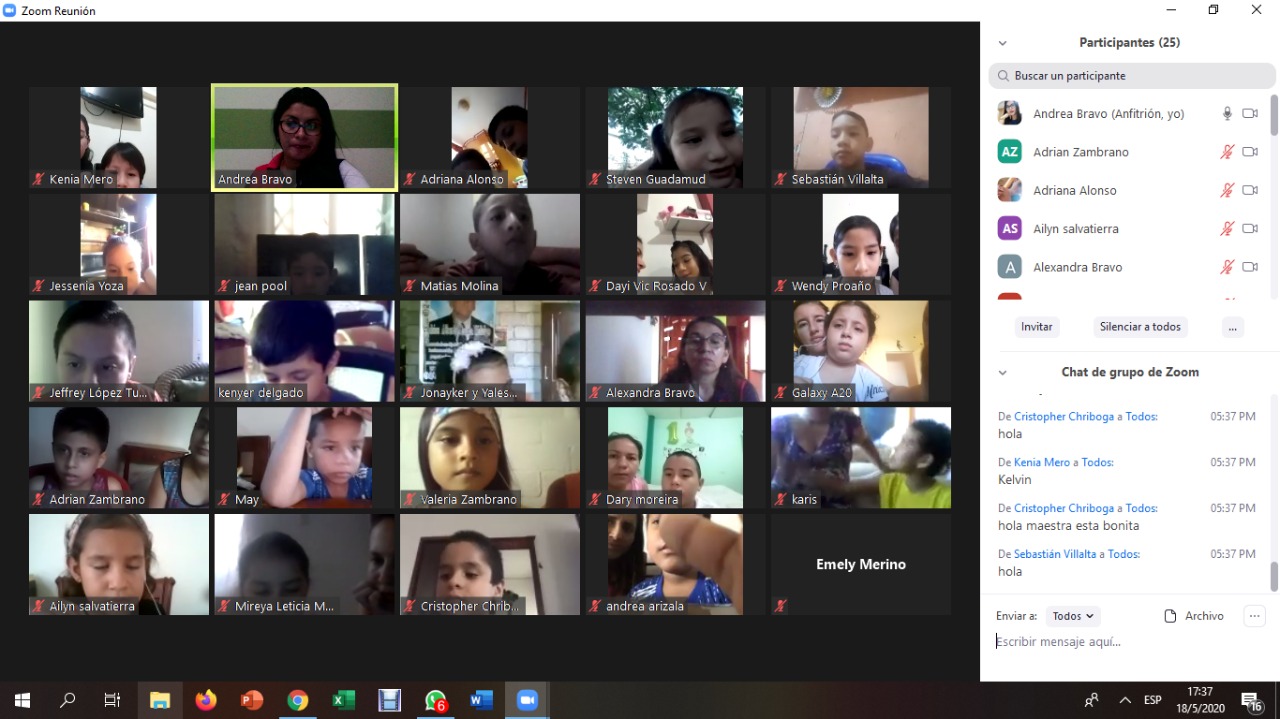Click Silenciar a todos button

click(1140, 327)
